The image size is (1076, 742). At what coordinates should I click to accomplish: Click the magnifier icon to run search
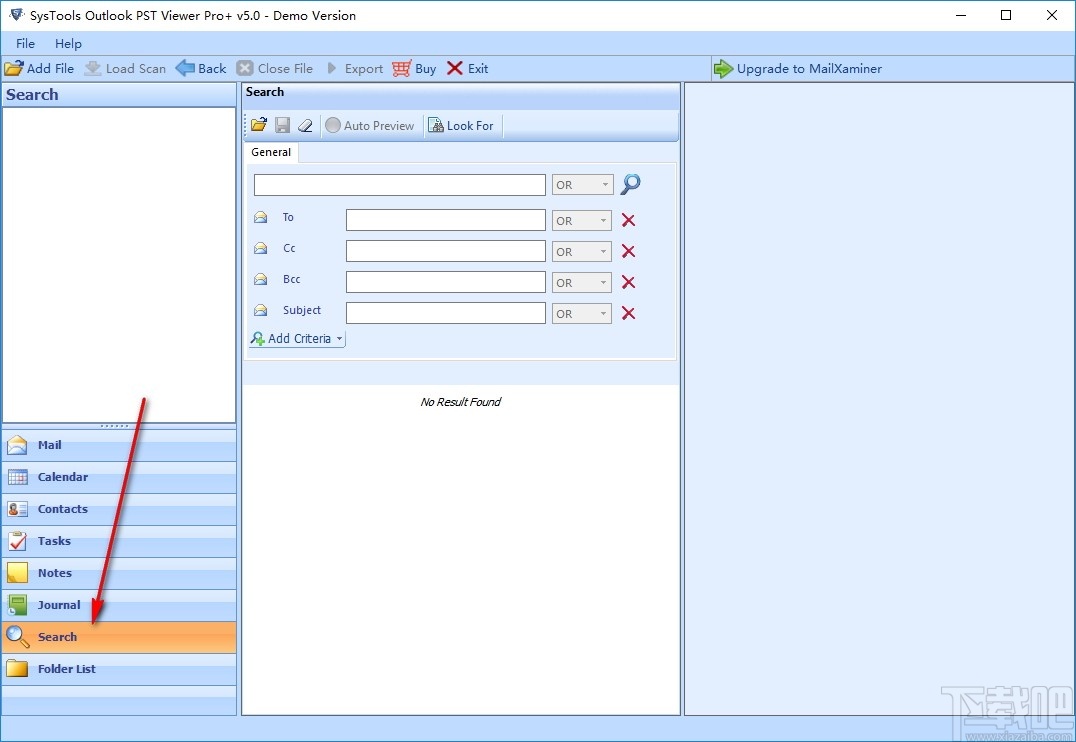[630, 184]
